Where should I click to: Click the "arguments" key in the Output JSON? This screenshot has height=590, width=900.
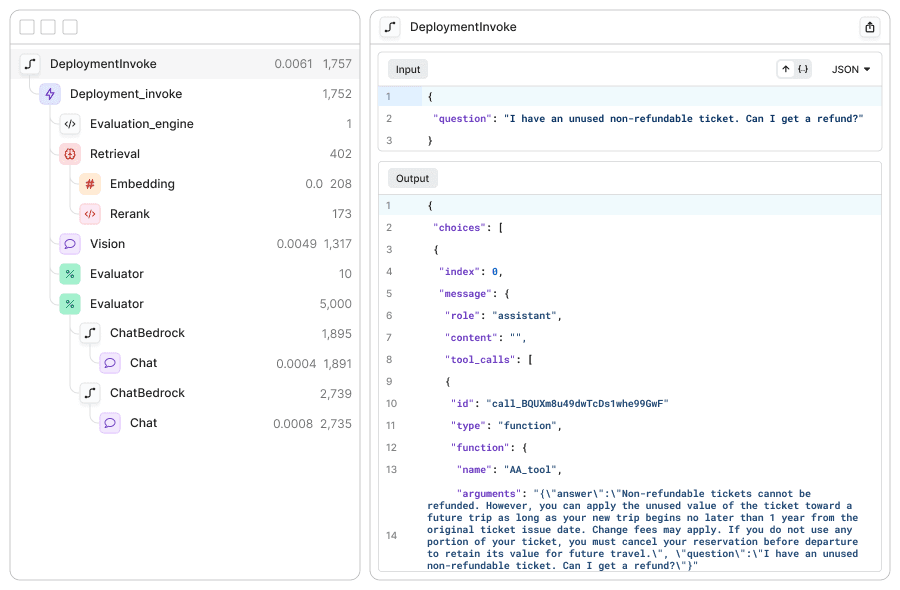point(489,494)
